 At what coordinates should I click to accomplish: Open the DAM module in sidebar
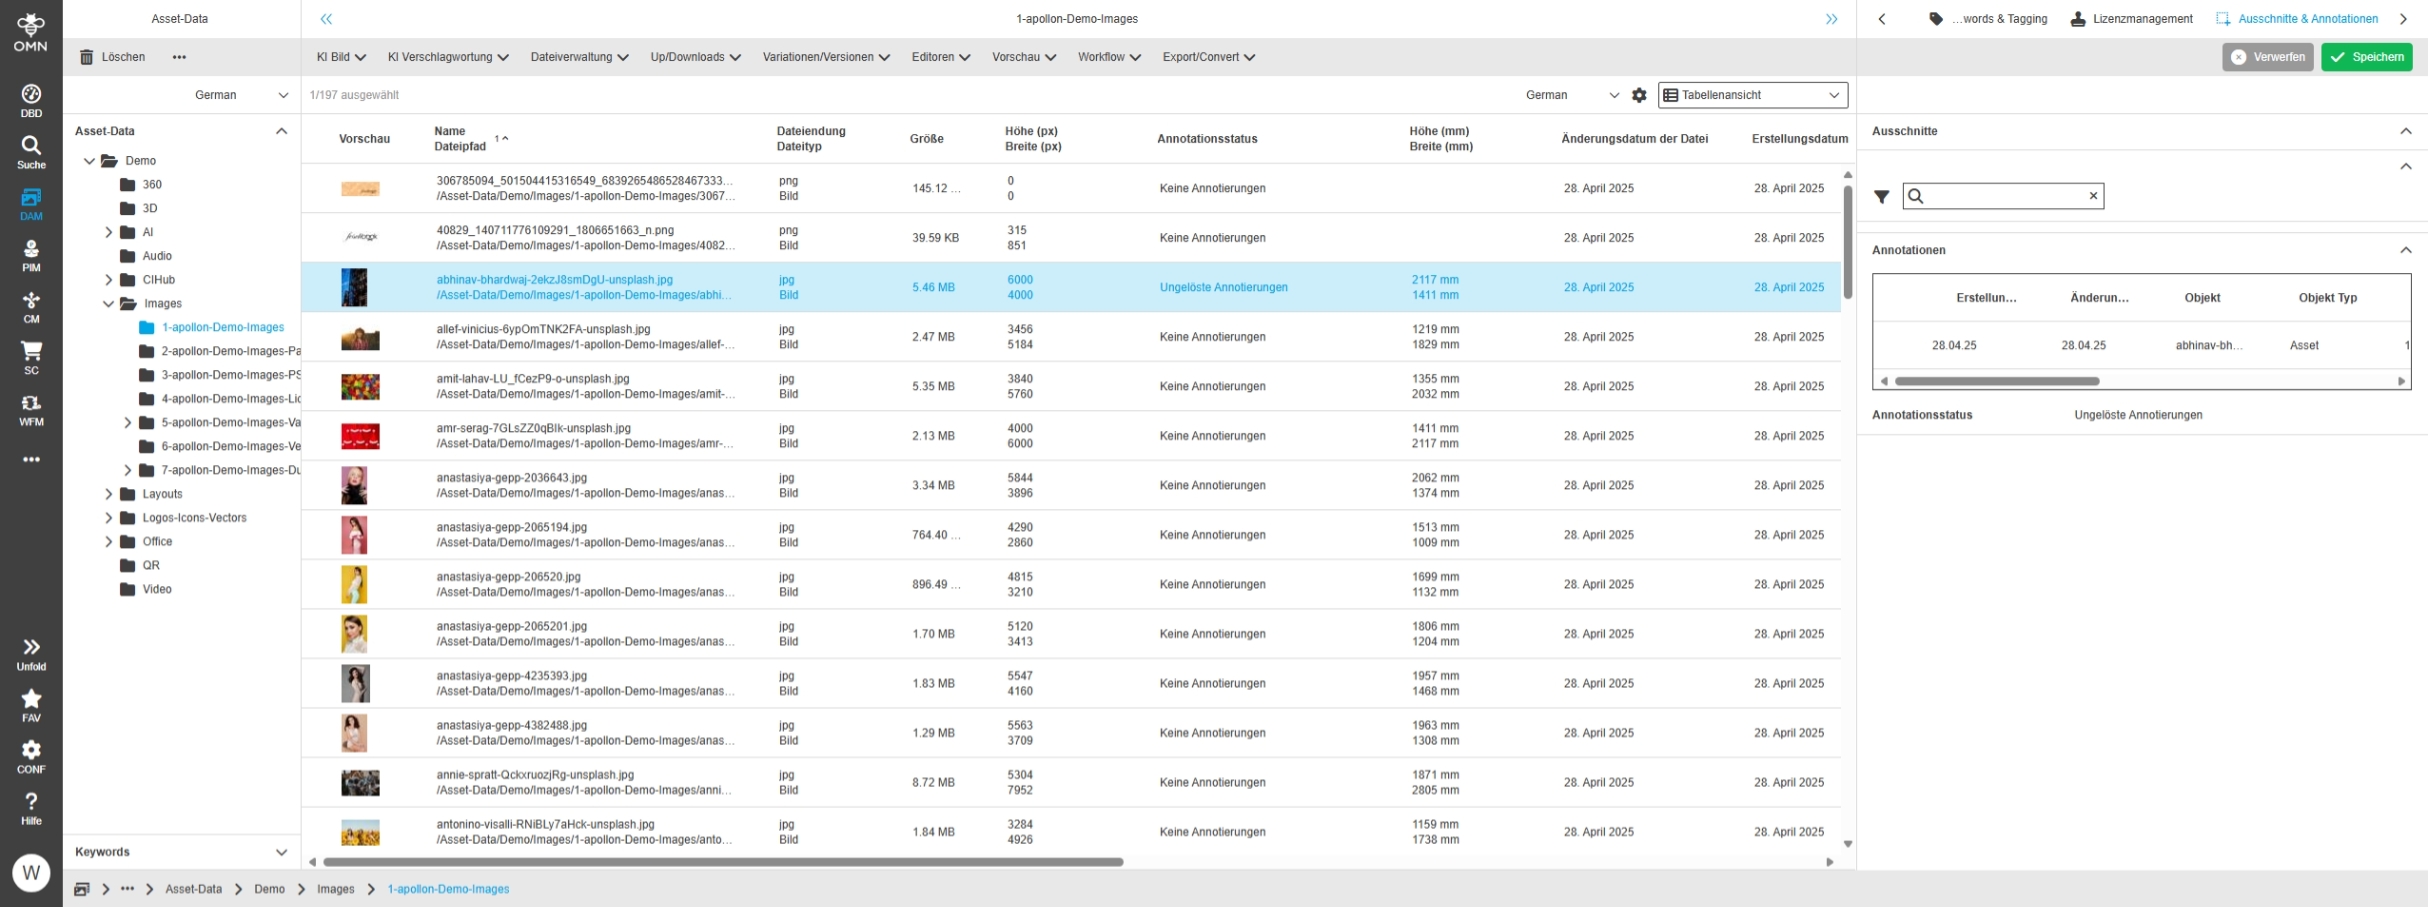(x=31, y=203)
